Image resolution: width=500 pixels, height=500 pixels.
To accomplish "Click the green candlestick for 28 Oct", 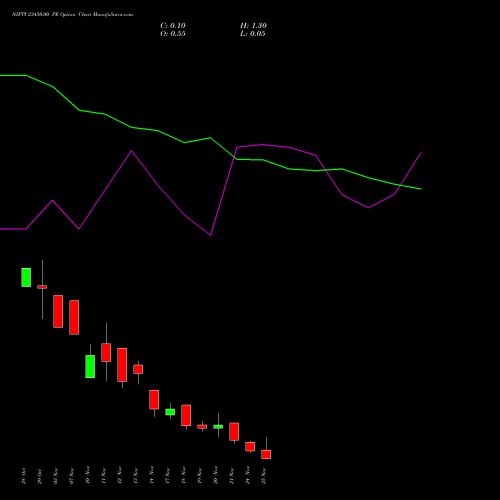I will click(x=26, y=277).
